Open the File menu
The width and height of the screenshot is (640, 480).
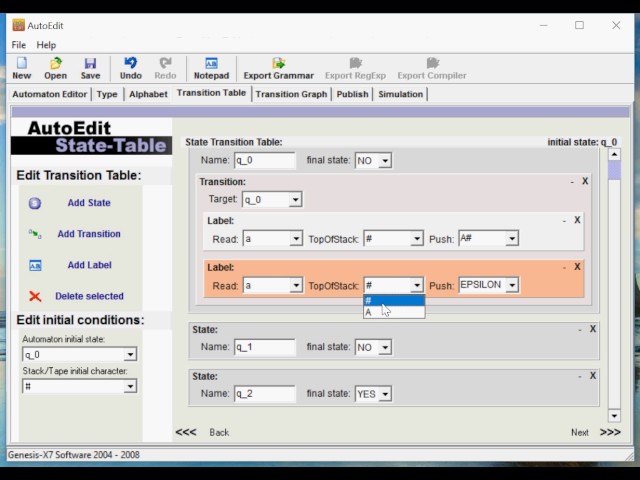(x=19, y=45)
